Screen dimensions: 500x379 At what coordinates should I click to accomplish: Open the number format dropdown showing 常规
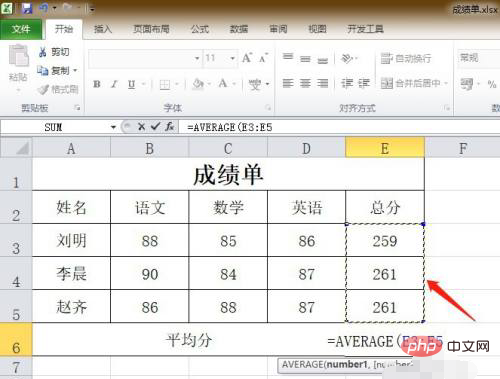[x=479, y=58]
